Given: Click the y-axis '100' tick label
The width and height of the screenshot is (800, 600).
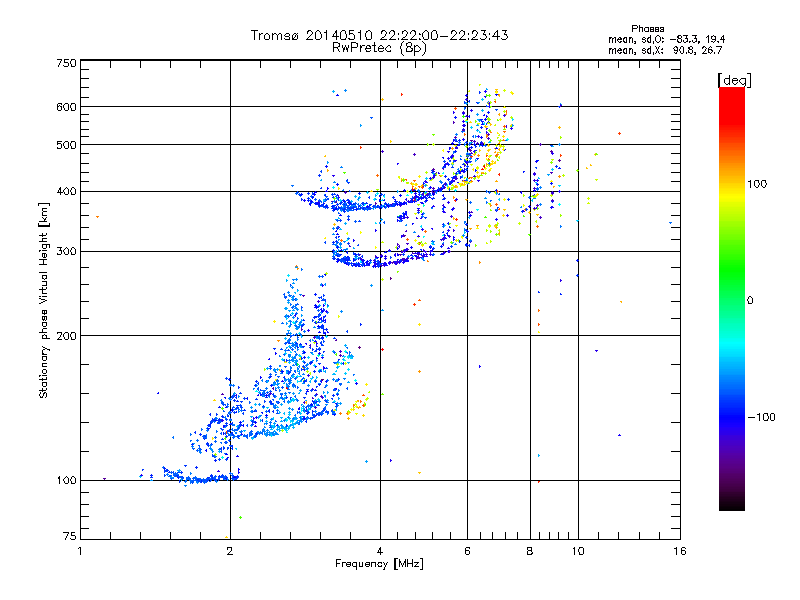Looking at the screenshot, I should [x=66, y=480].
